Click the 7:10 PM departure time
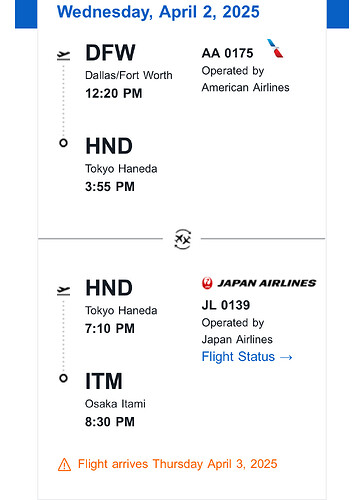The image size is (364, 500). [110, 329]
